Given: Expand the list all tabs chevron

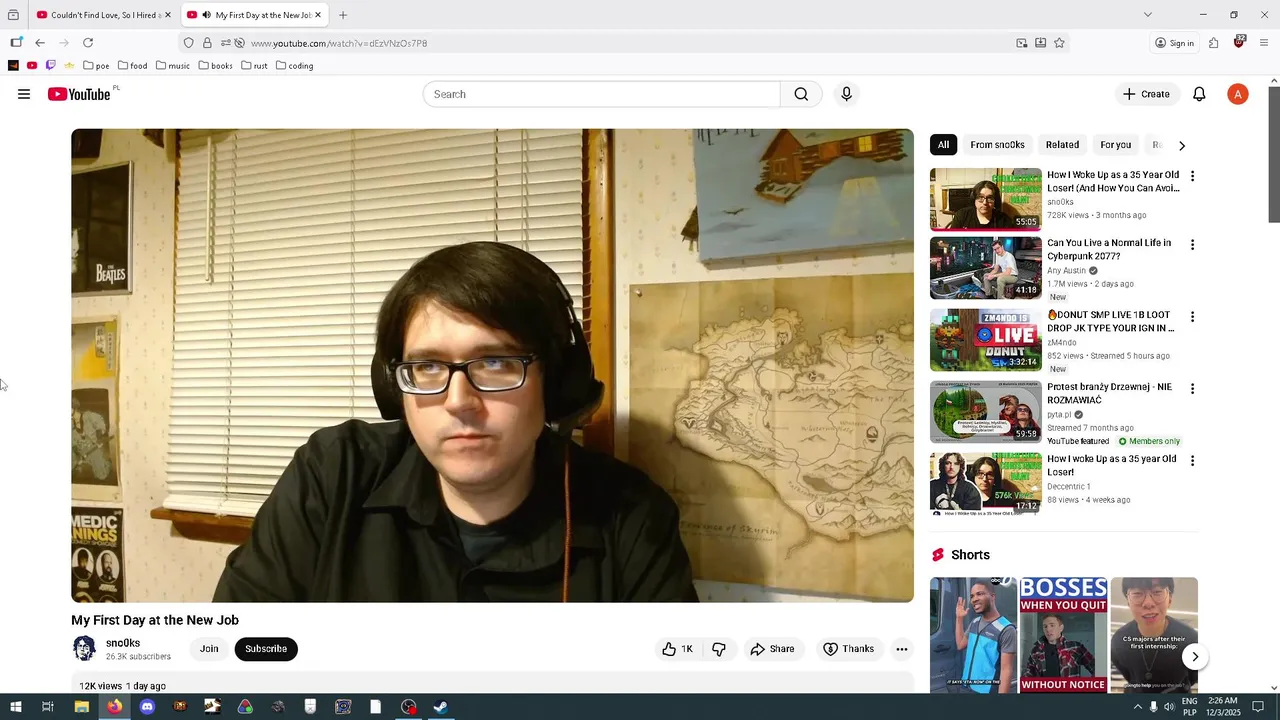Looking at the screenshot, I should 1147,15.
